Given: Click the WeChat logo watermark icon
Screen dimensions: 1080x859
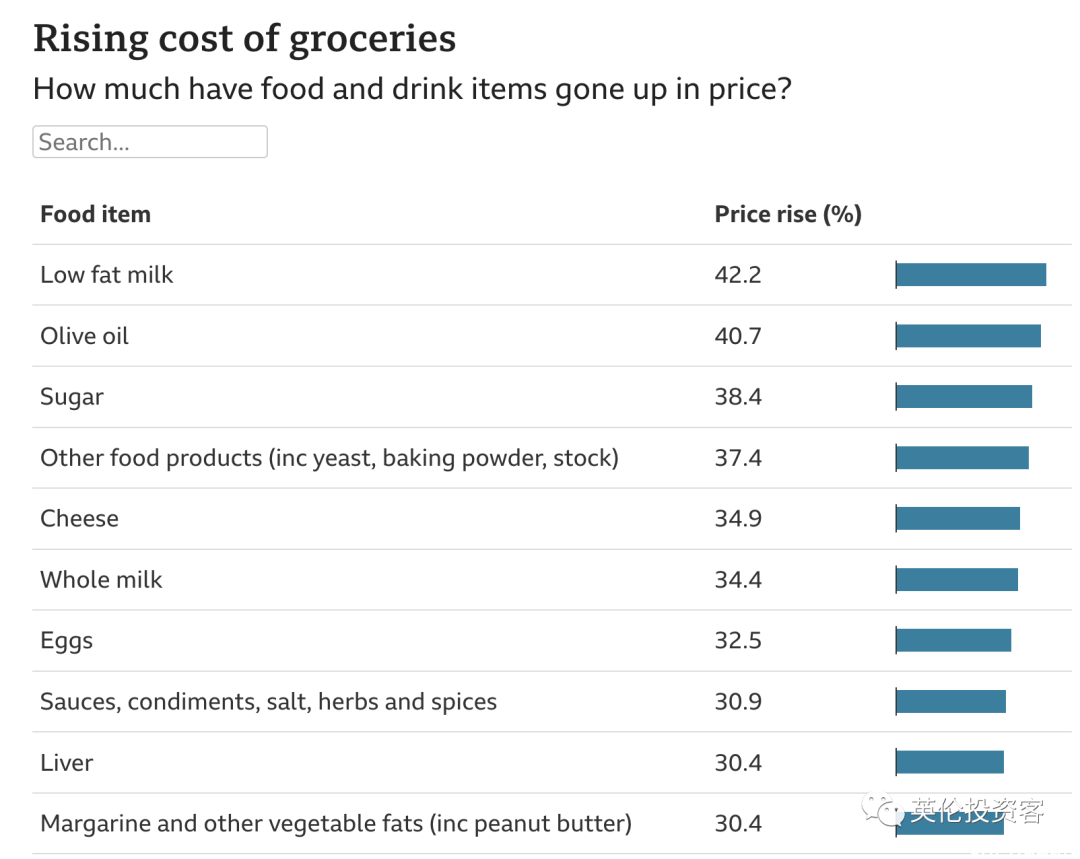Looking at the screenshot, I should click(882, 810).
